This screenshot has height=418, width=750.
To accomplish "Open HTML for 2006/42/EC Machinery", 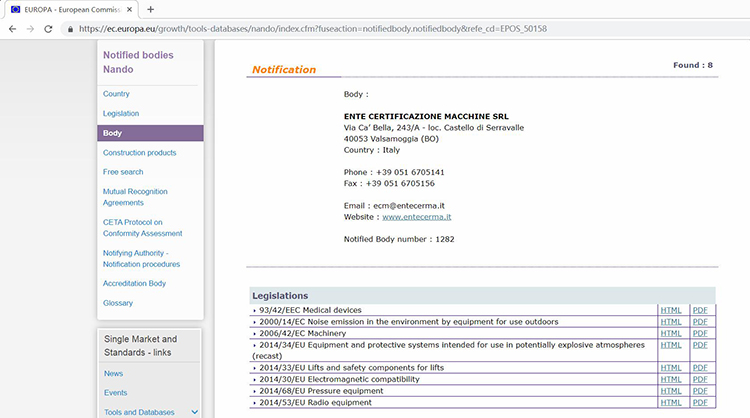I will click(x=671, y=333).
